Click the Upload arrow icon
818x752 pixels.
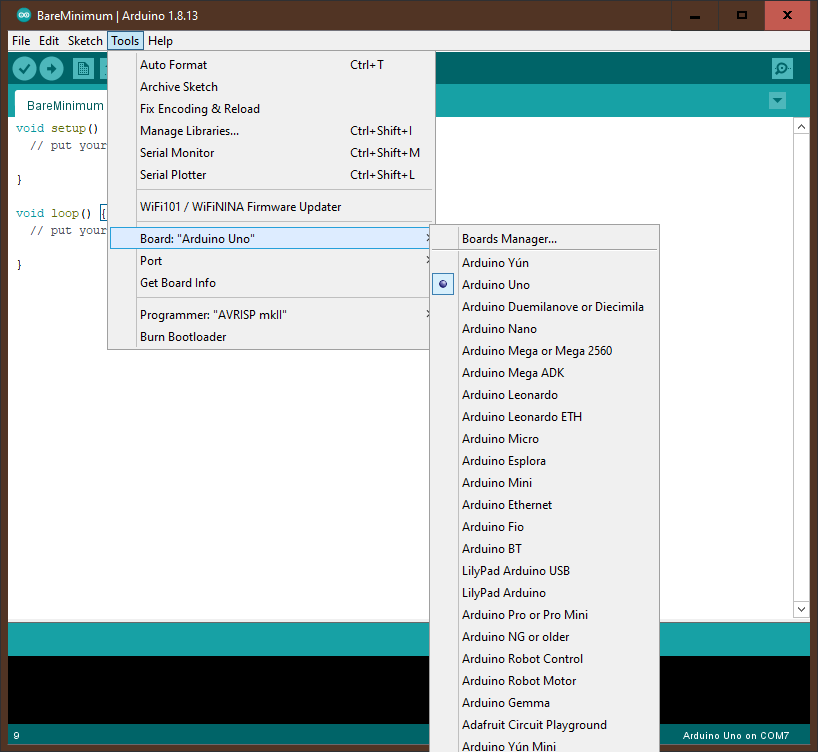coord(51,69)
